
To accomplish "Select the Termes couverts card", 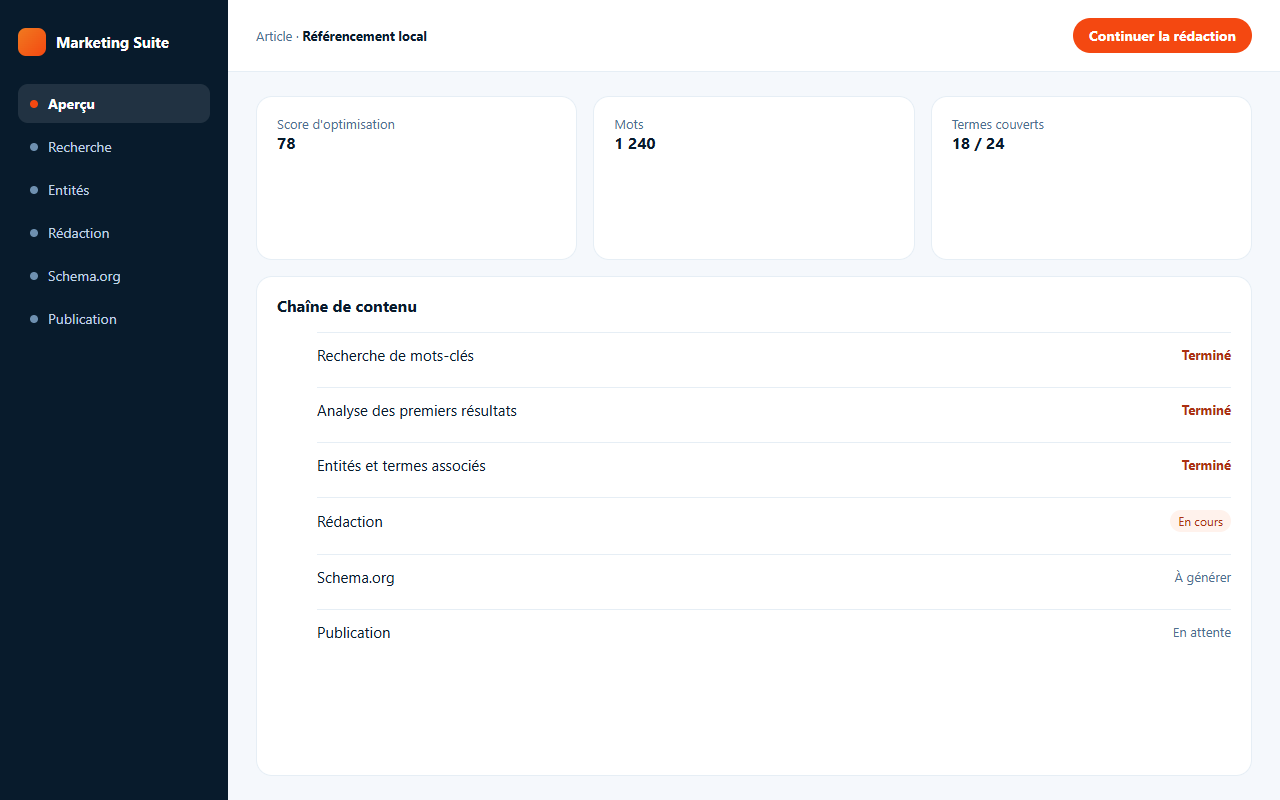I will coord(1091,178).
